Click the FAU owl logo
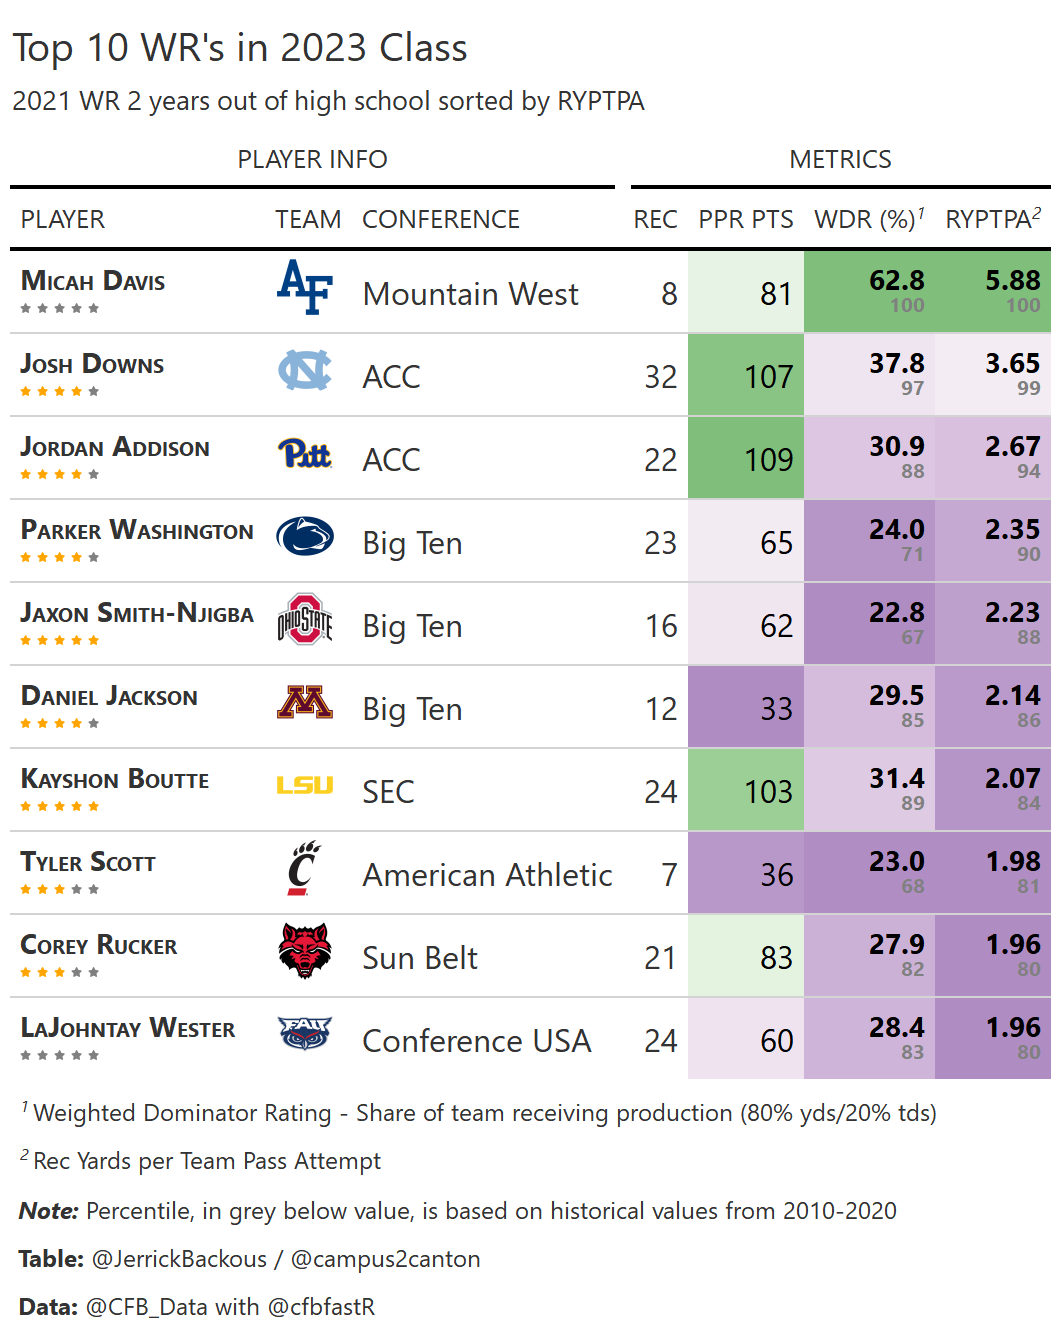 coord(305,1033)
